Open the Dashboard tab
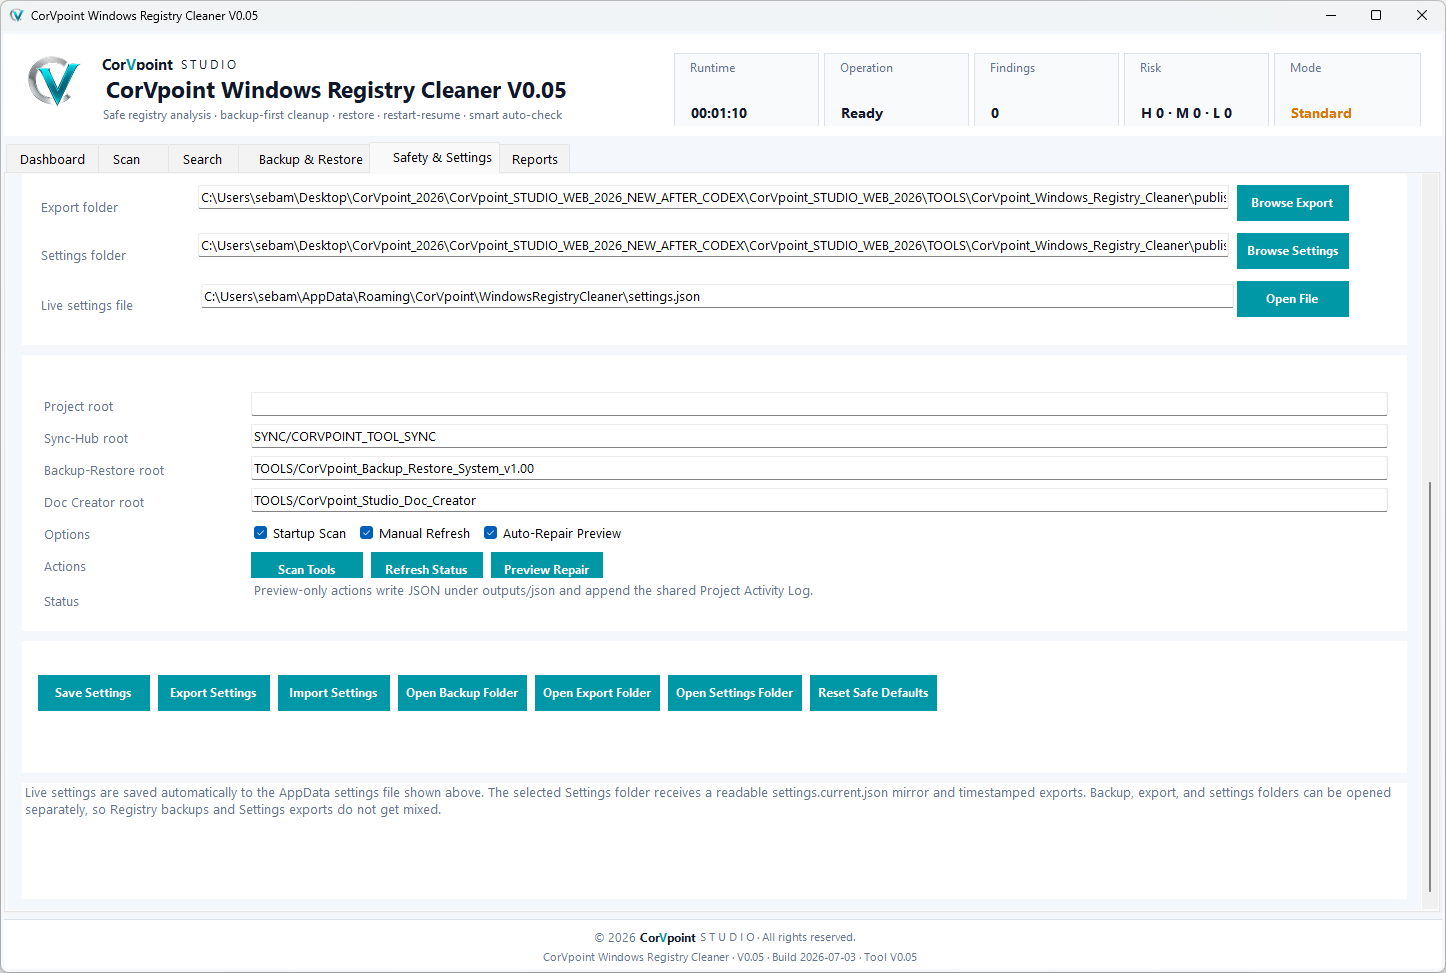The height and width of the screenshot is (973, 1446). pos(52,159)
